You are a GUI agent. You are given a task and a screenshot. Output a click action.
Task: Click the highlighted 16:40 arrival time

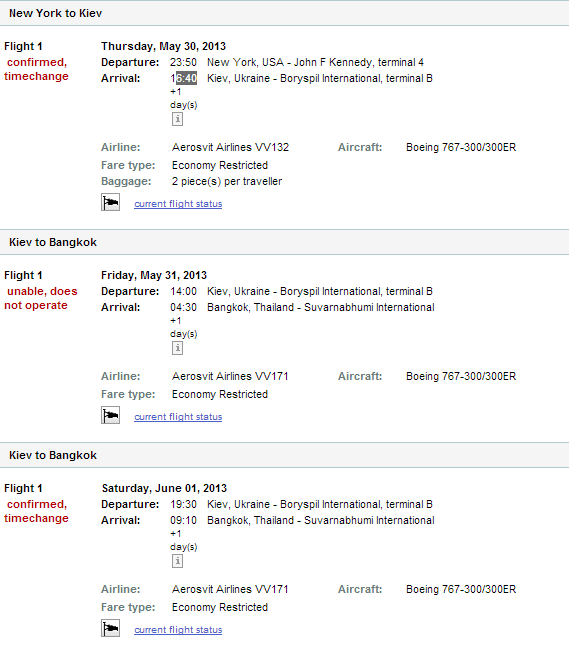(x=184, y=78)
